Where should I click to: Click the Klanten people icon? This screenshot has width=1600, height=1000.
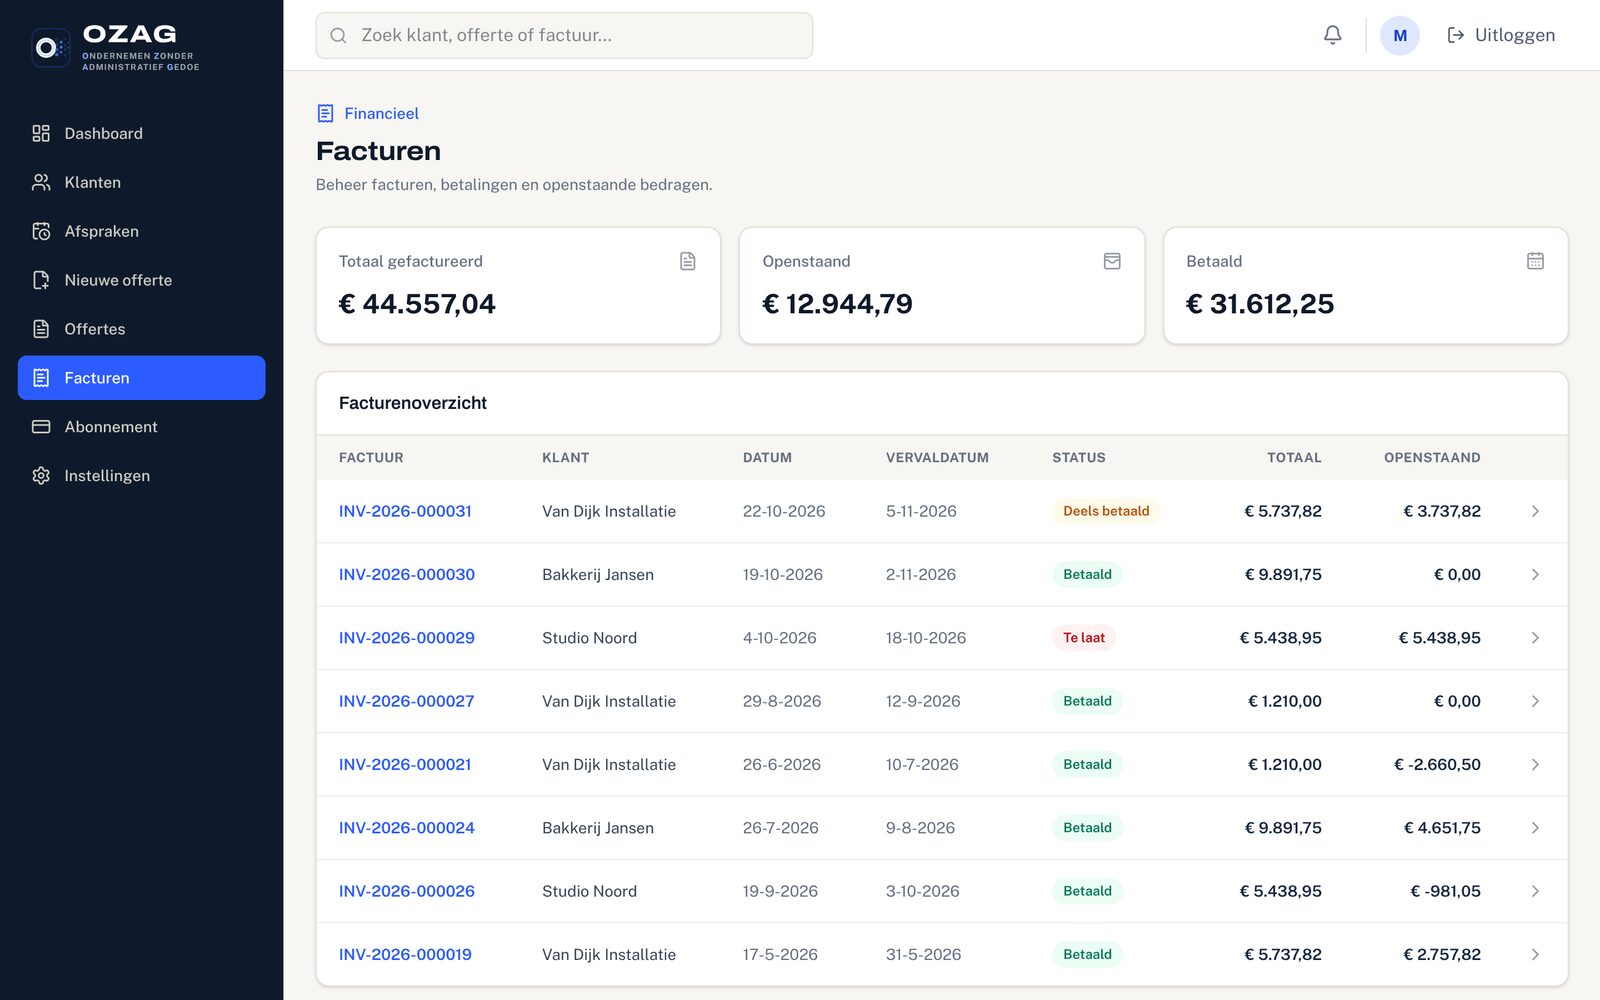(x=41, y=182)
